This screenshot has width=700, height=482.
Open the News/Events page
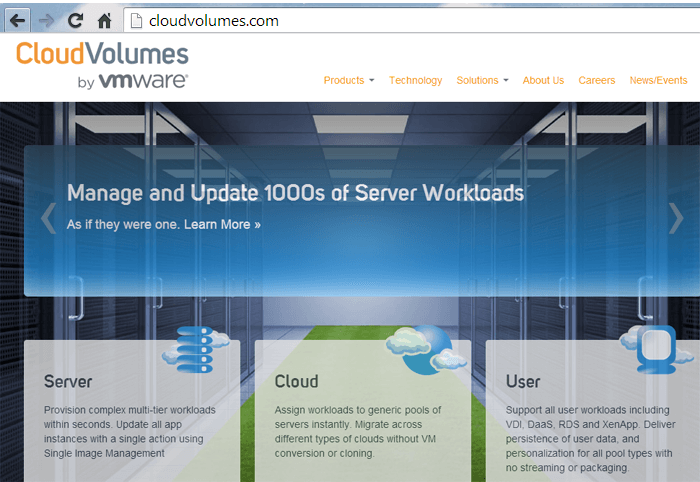pos(658,80)
